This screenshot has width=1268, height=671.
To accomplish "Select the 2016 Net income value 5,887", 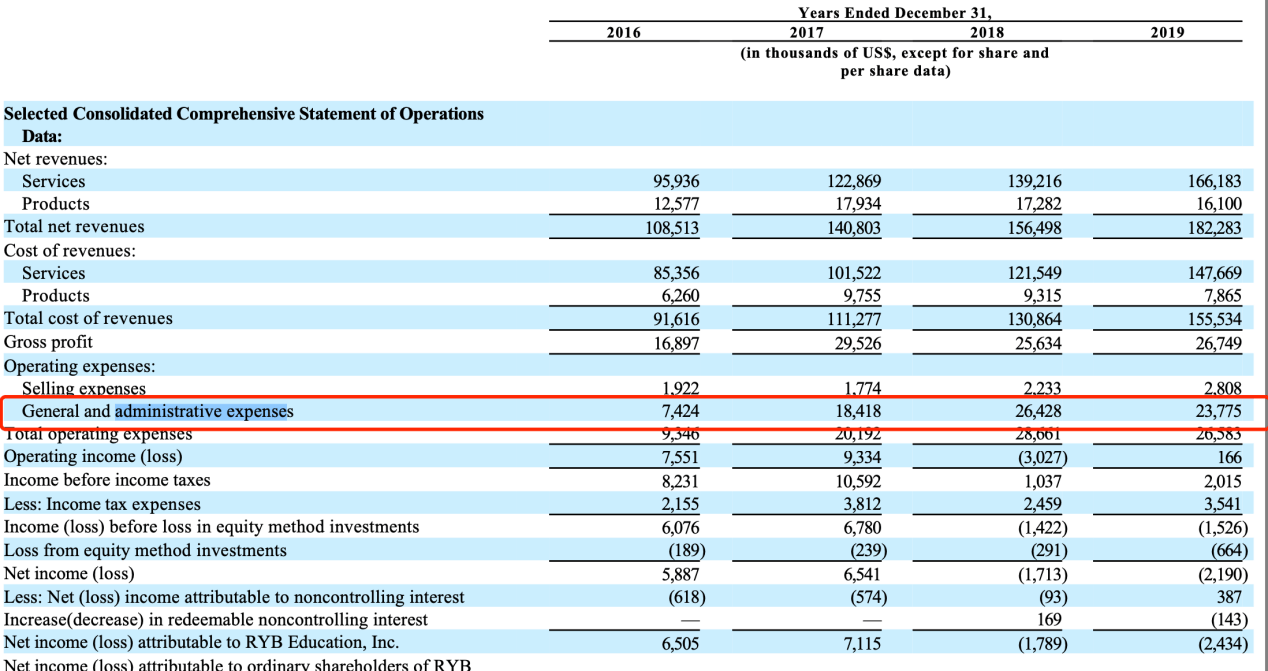I will click(x=680, y=574).
